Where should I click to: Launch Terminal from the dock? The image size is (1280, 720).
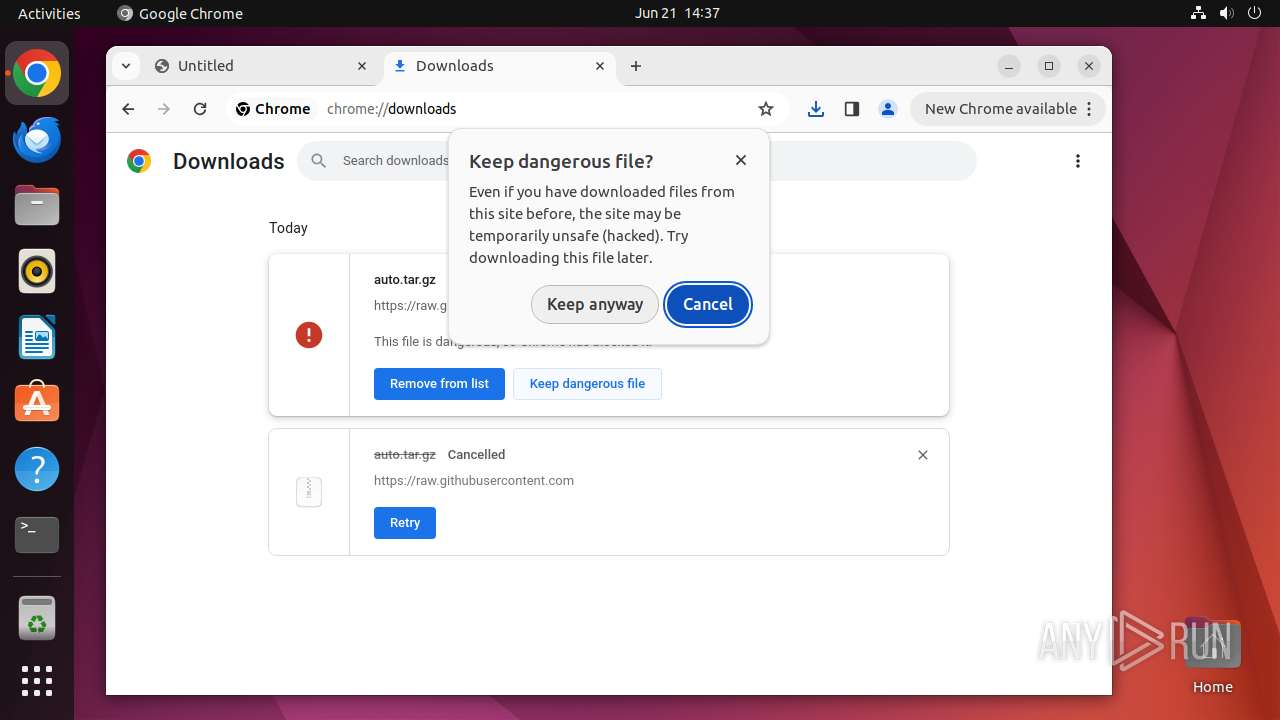click(37, 535)
